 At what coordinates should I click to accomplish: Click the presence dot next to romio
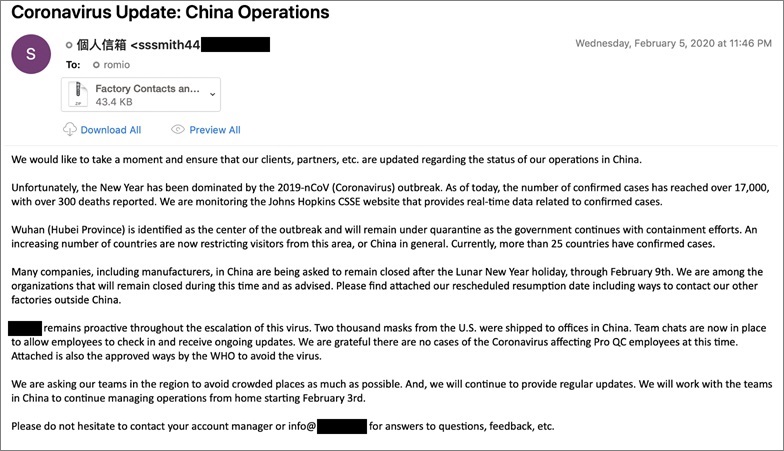96,64
